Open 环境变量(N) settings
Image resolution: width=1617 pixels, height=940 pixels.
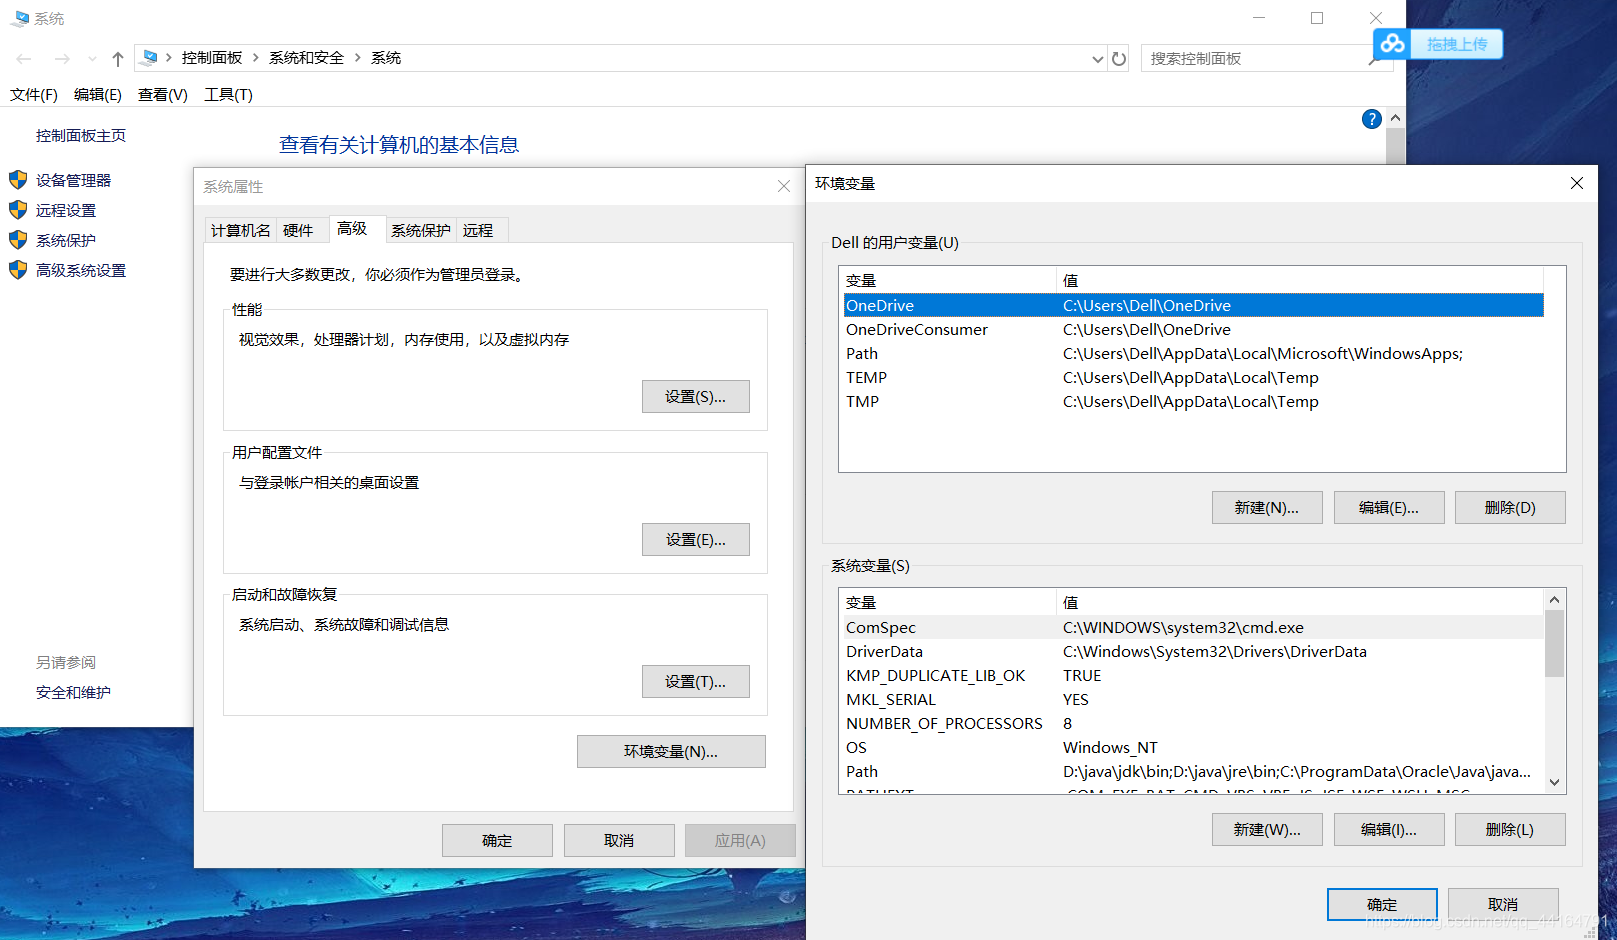(670, 751)
